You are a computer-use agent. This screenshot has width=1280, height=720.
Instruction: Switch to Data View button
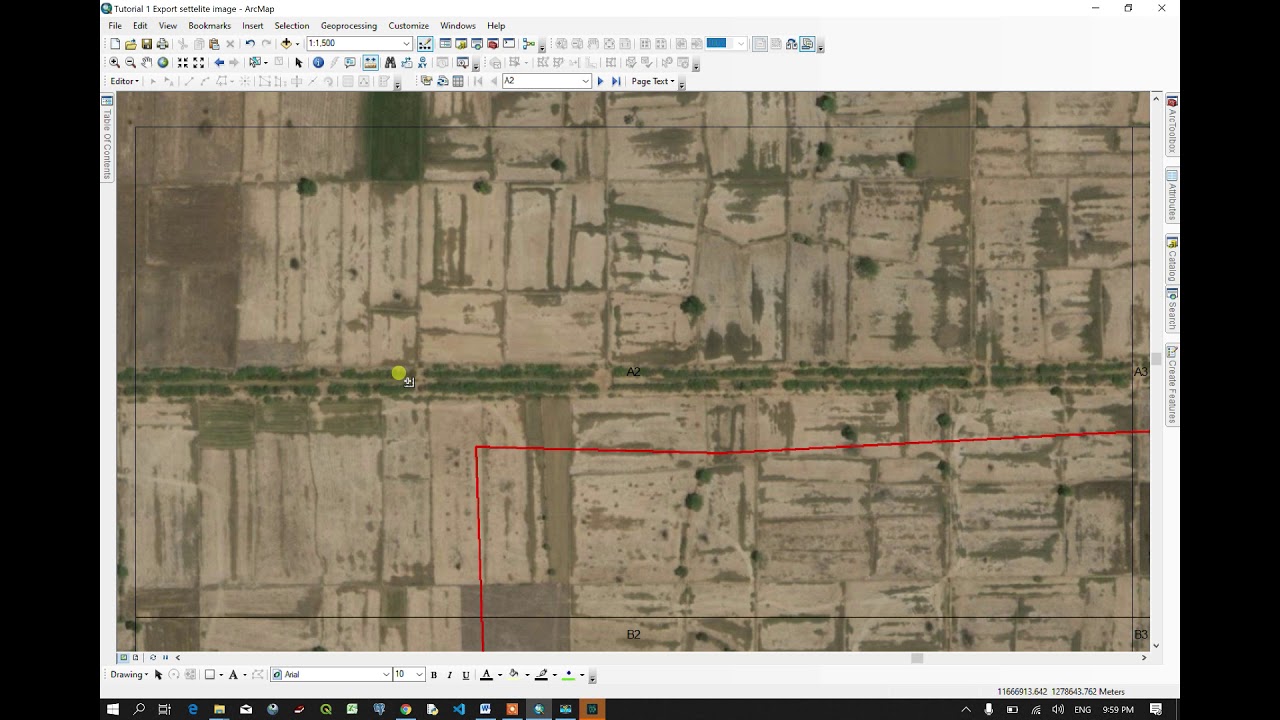[124, 657]
